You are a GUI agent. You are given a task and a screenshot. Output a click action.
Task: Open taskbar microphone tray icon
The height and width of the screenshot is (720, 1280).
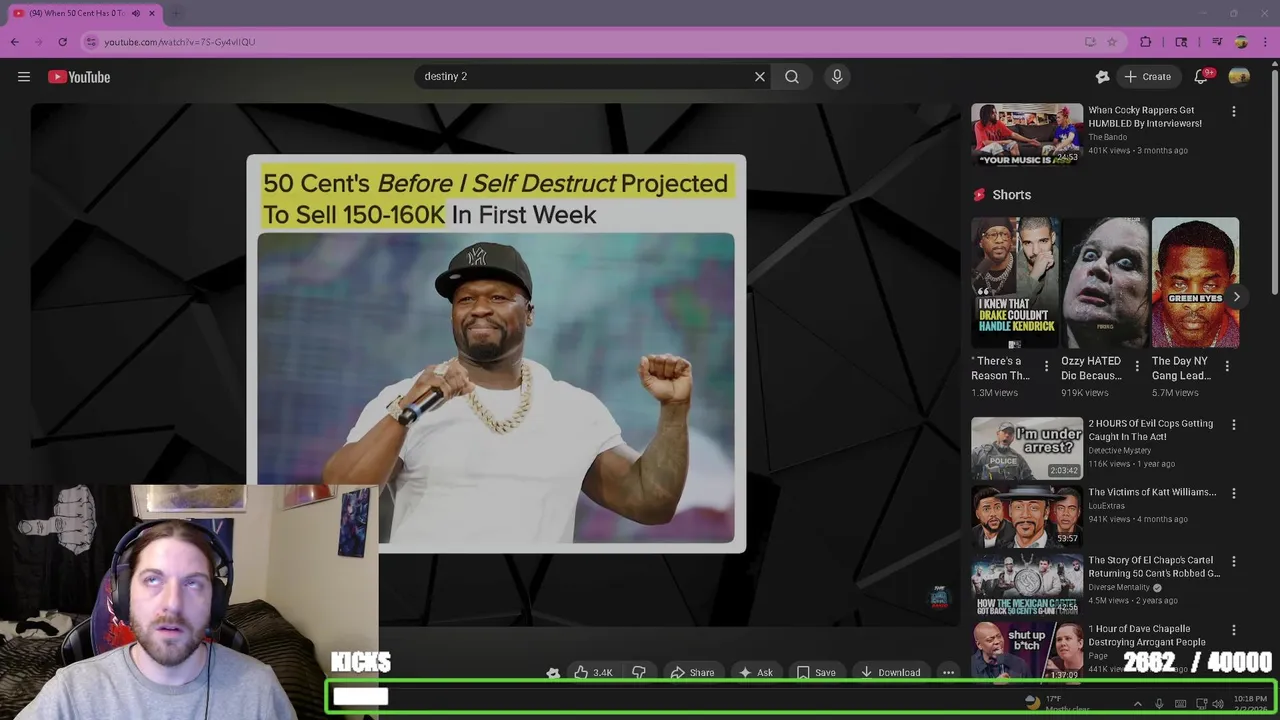tap(1159, 704)
